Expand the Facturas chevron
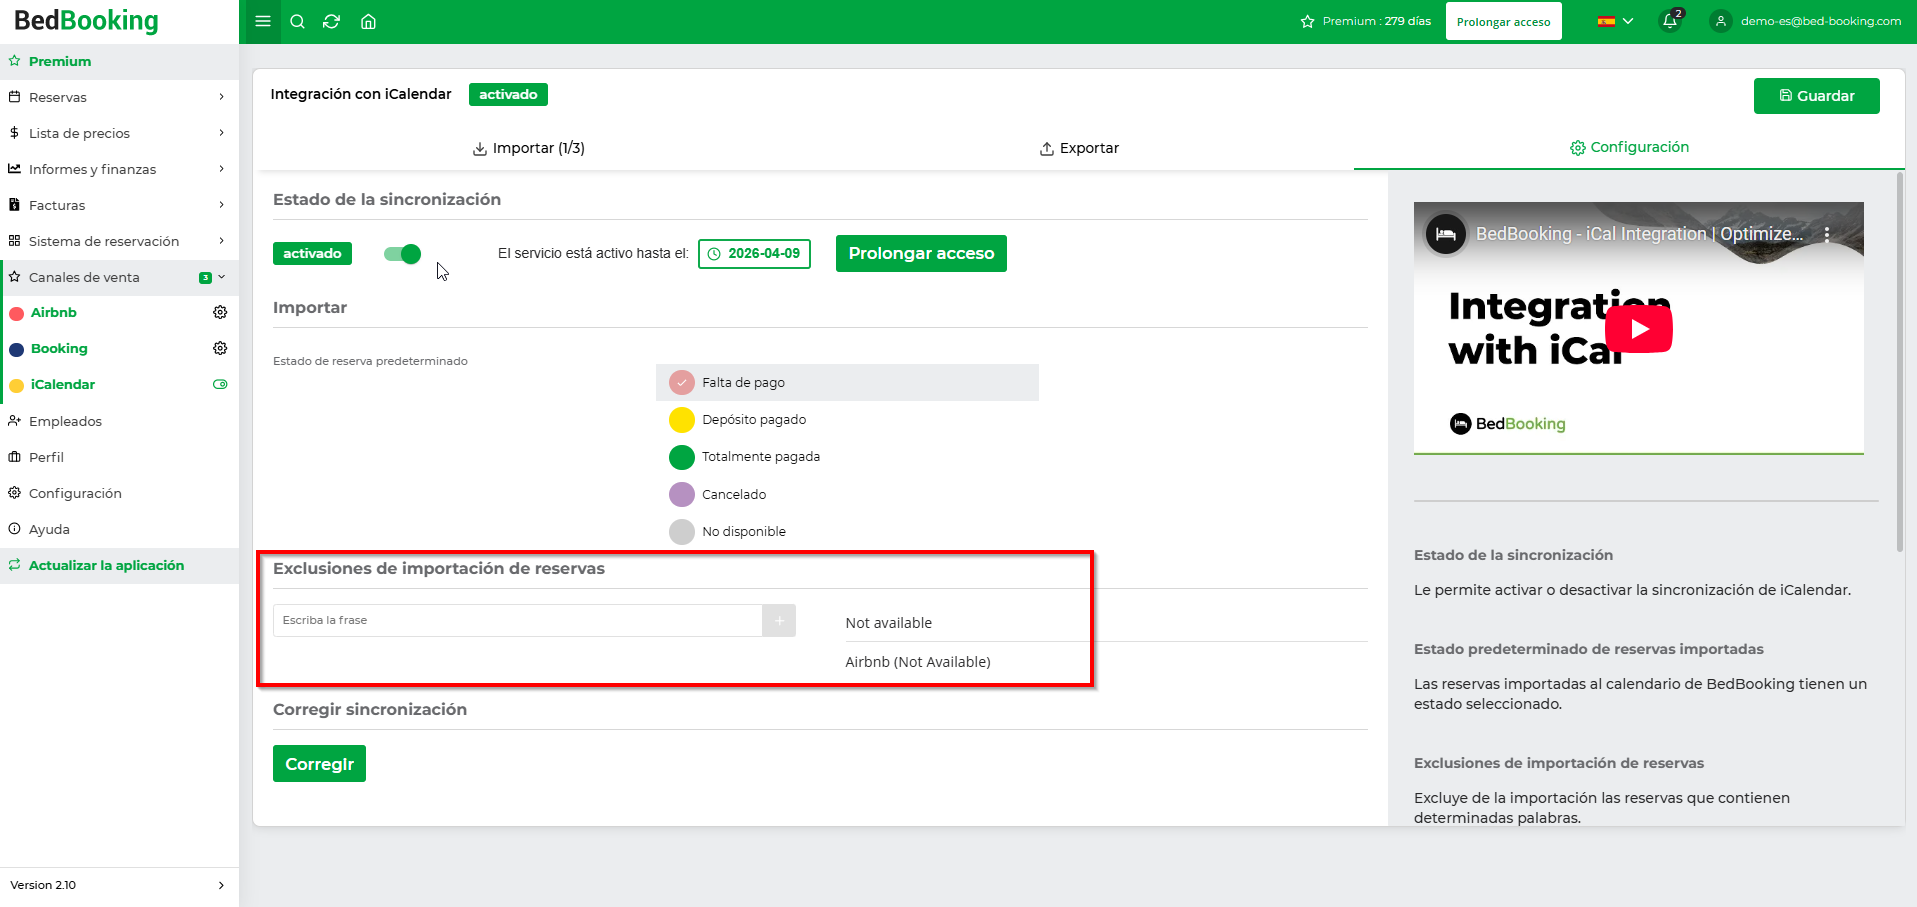The width and height of the screenshot is (1917, 907). coord(221,205)
